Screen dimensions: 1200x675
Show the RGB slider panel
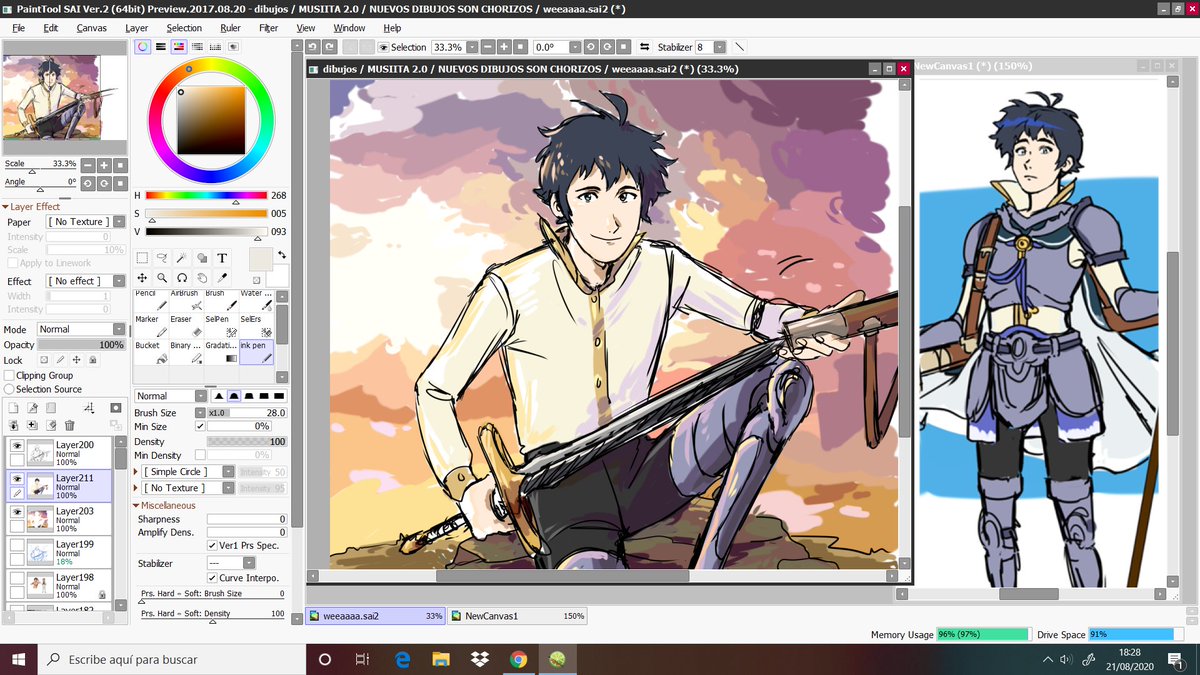pyautogui.click(x=161, y=46)
